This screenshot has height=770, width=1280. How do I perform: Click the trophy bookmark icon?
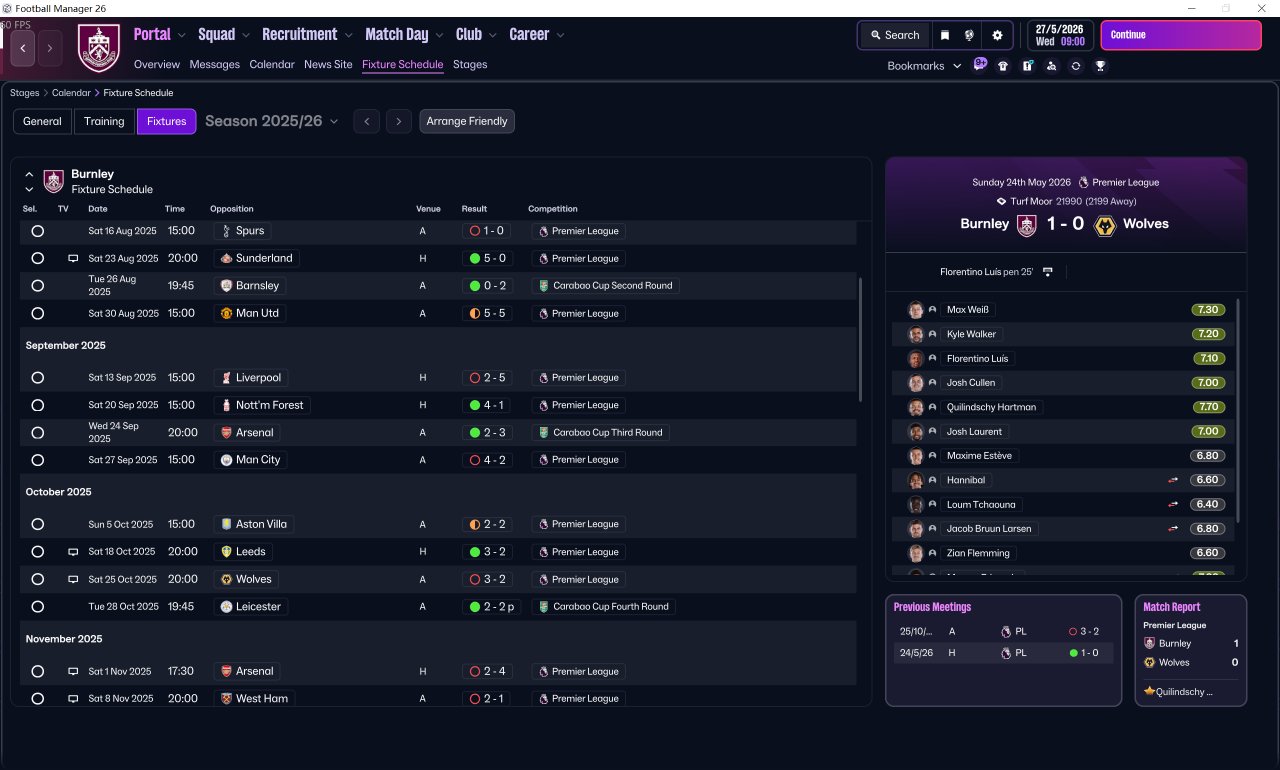(x=1100, y=66)
